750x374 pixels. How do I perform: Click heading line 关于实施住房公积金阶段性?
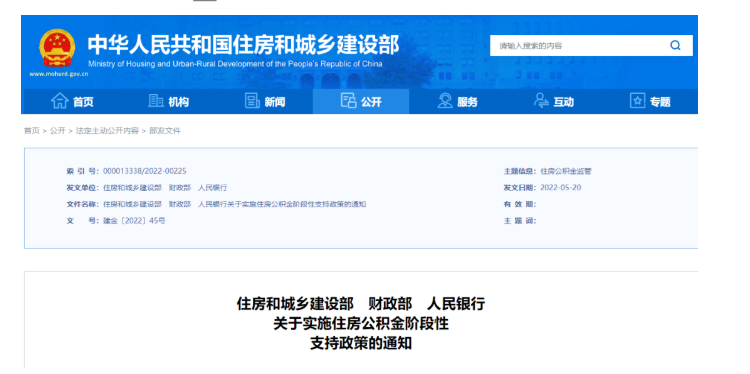click(x=361, y=324)
